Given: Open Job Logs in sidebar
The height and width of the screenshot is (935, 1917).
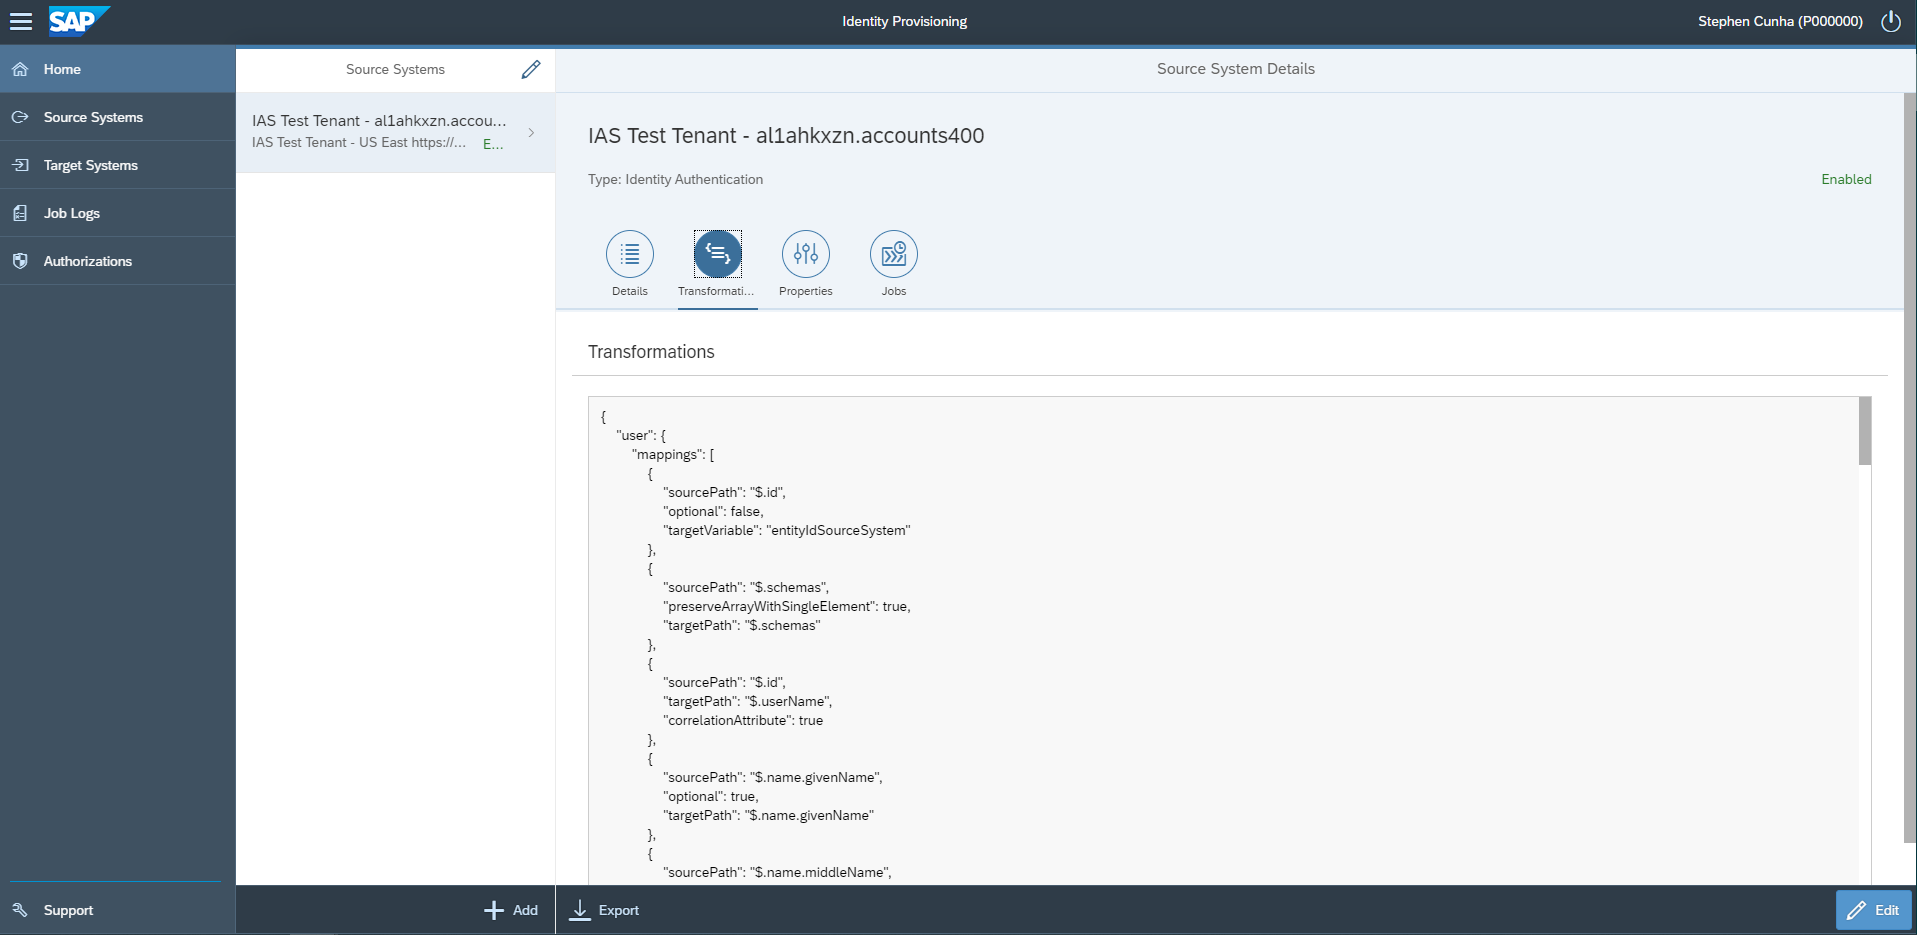Looking at the screenshot, I should [118, 213].
